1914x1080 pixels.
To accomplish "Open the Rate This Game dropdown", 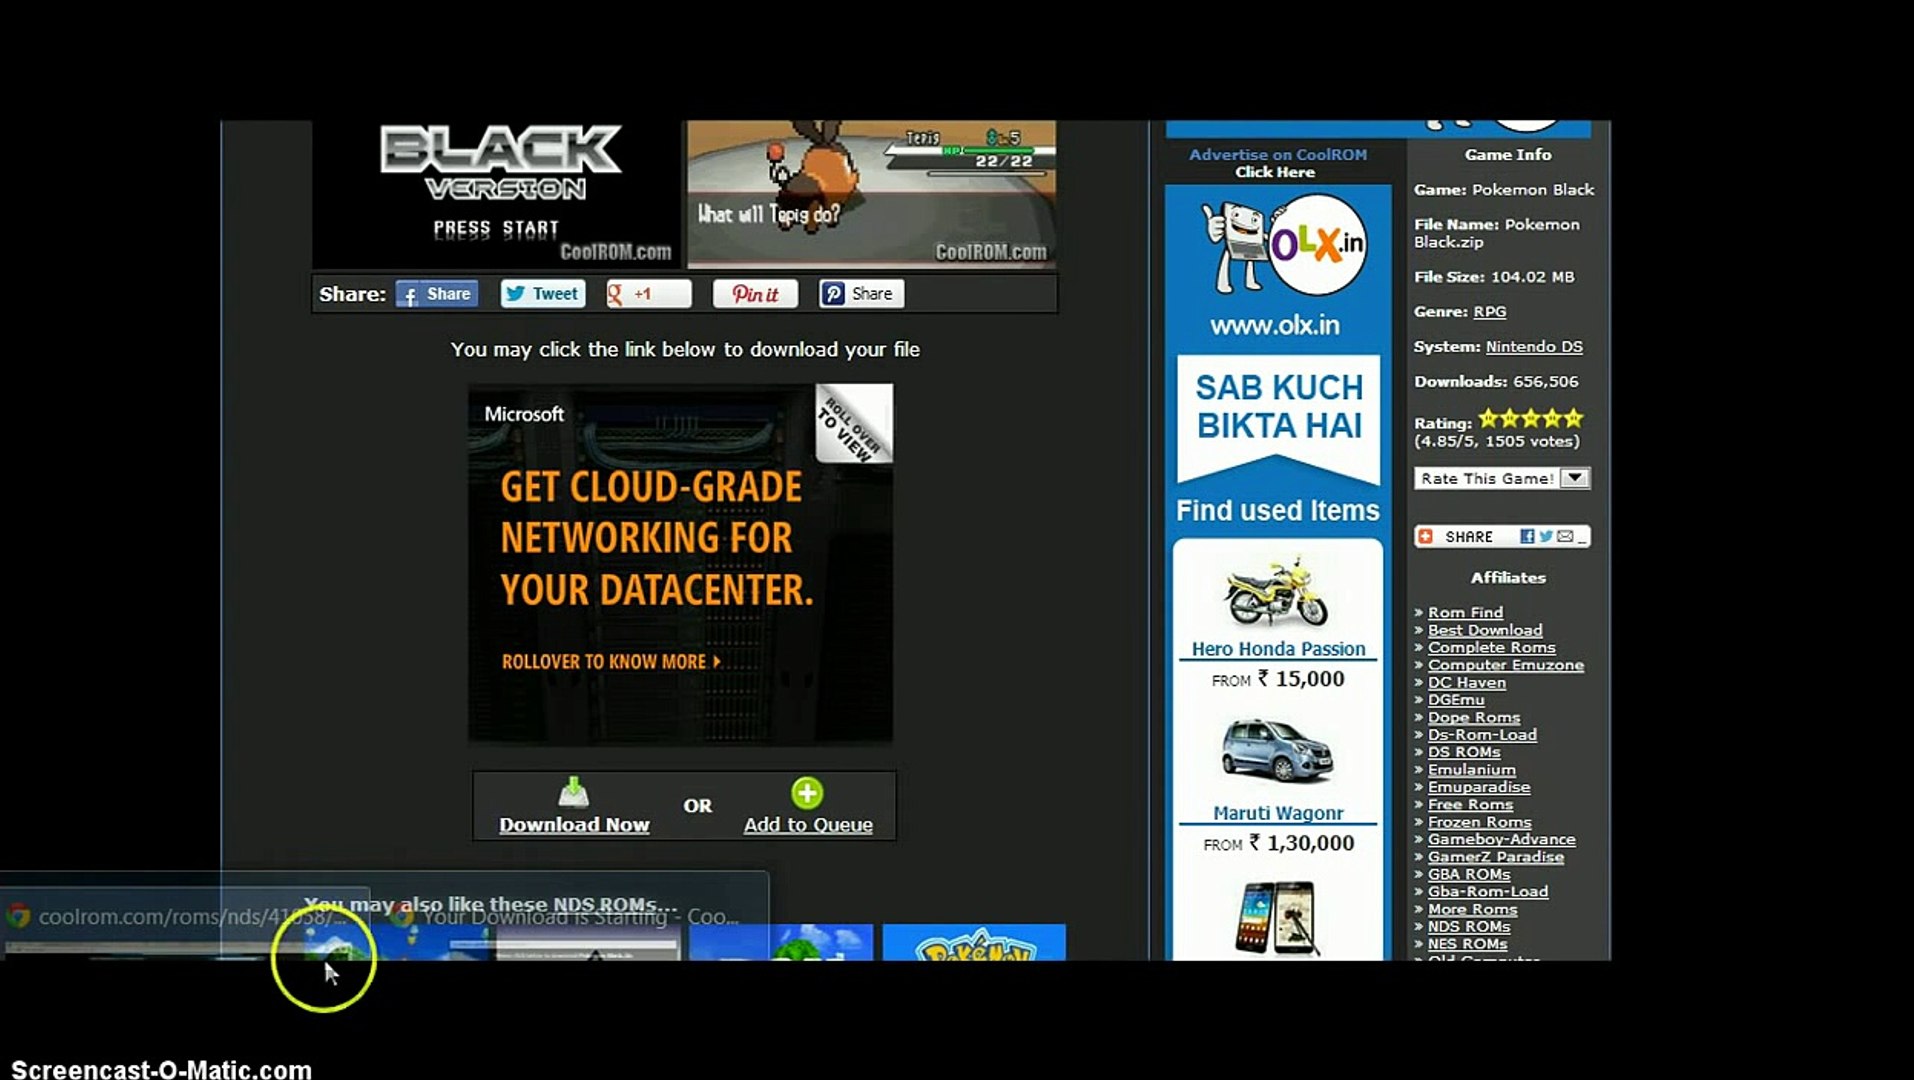I will [x=1502, y=479].
